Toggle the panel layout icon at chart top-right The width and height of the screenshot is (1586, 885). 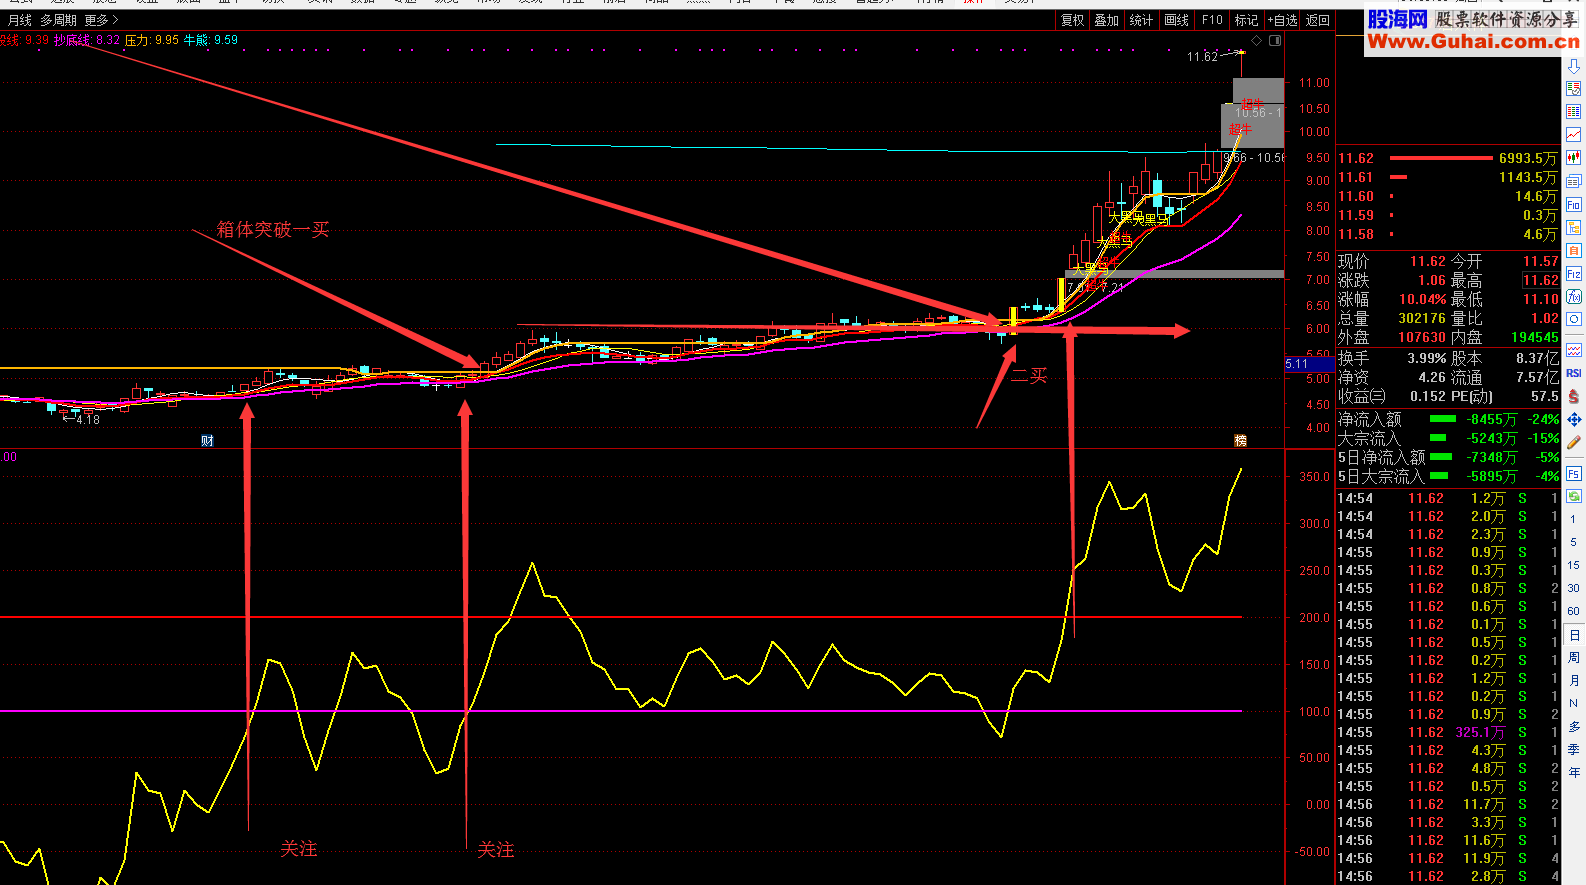[1275, 40]
